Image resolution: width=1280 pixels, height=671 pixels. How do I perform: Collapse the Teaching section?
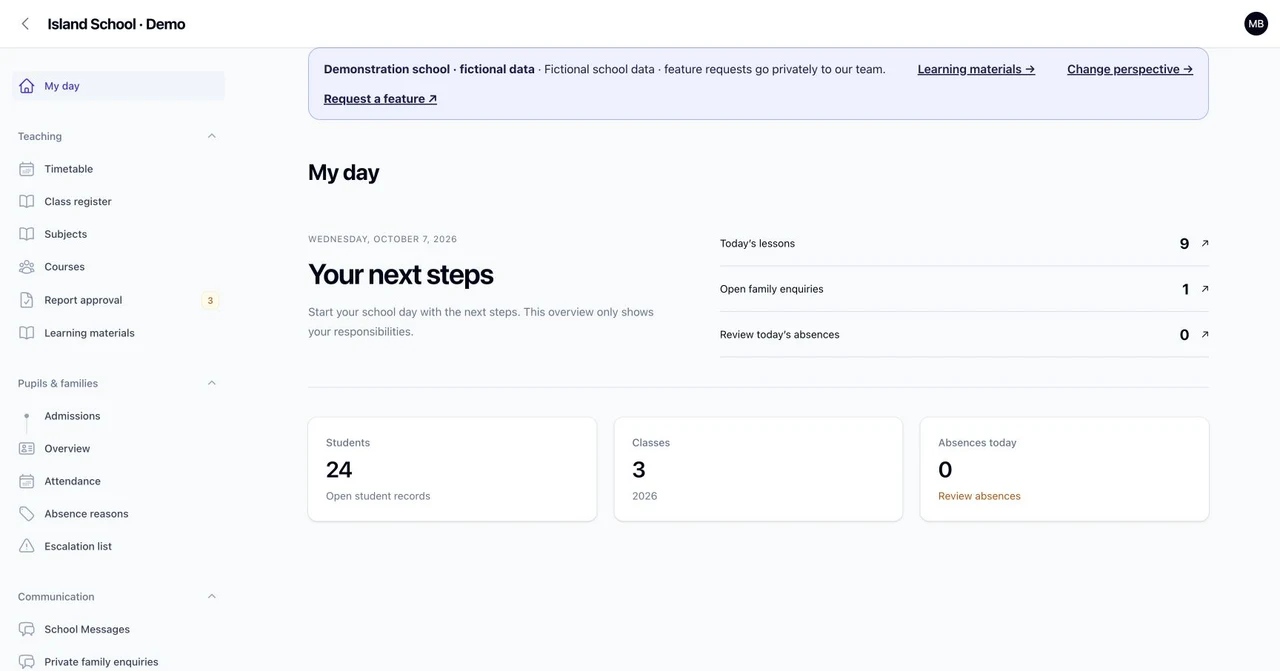[x=211, y=136]
